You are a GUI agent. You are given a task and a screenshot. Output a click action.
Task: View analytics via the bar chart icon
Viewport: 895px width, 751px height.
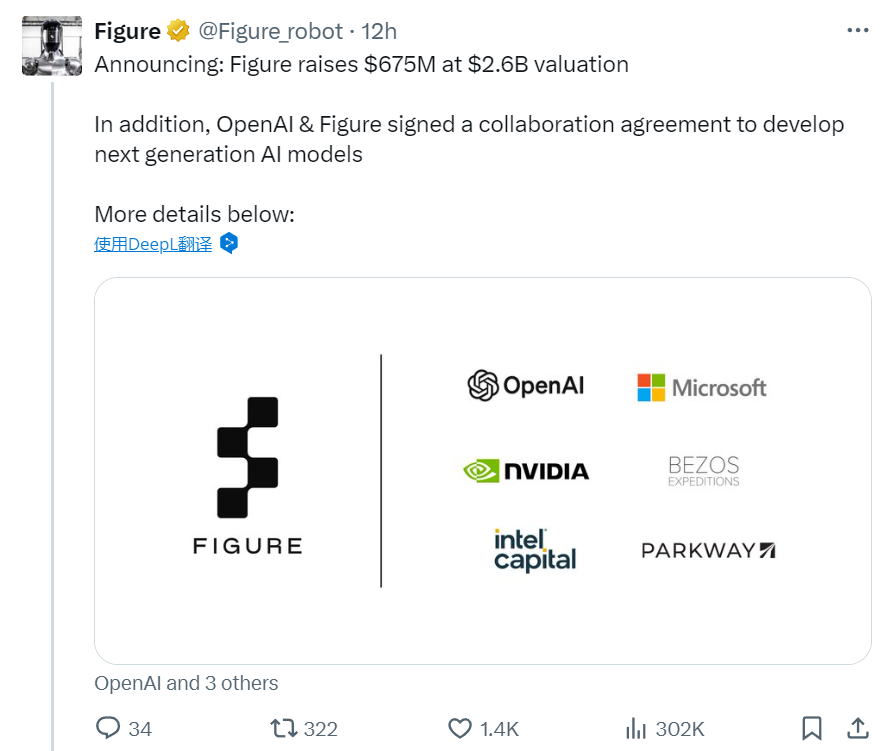pos(635,728)
